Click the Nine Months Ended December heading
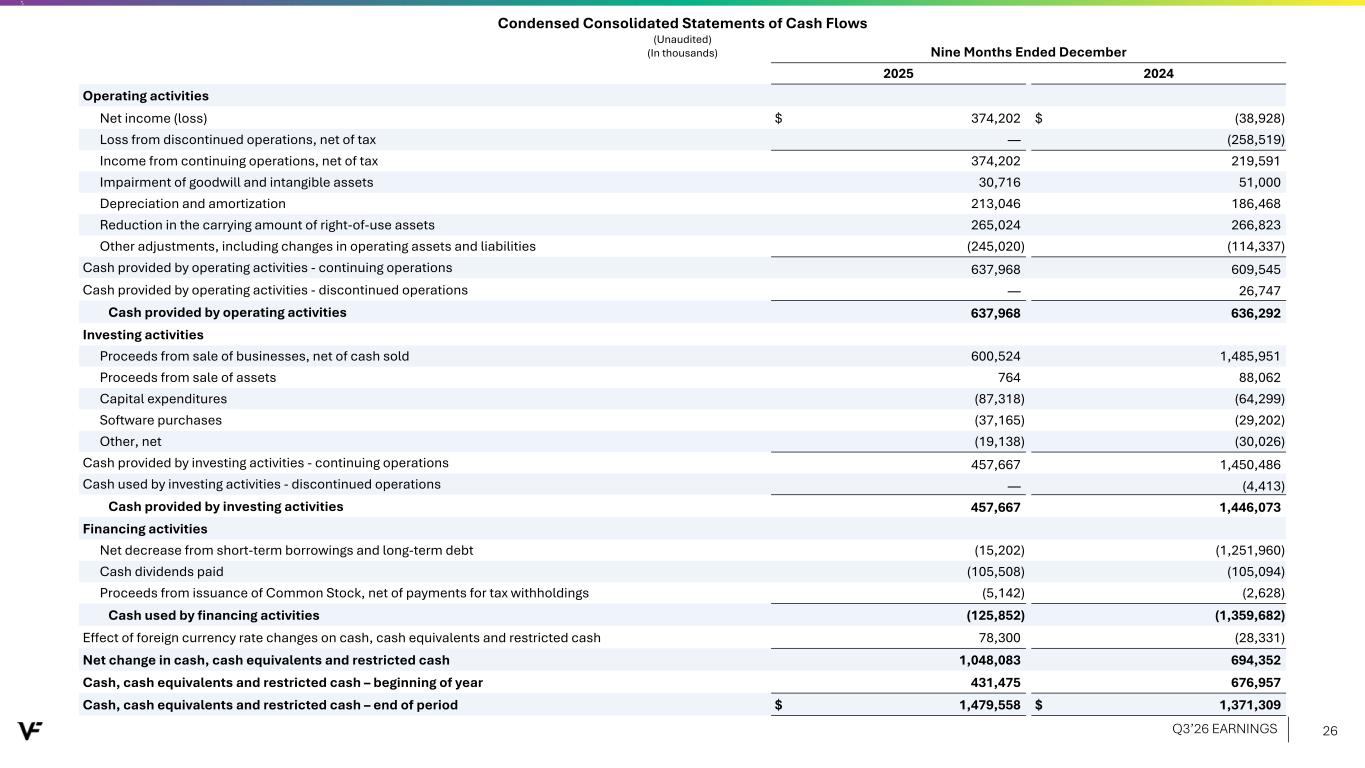 pyautogui.click(x=1028, y=52)
